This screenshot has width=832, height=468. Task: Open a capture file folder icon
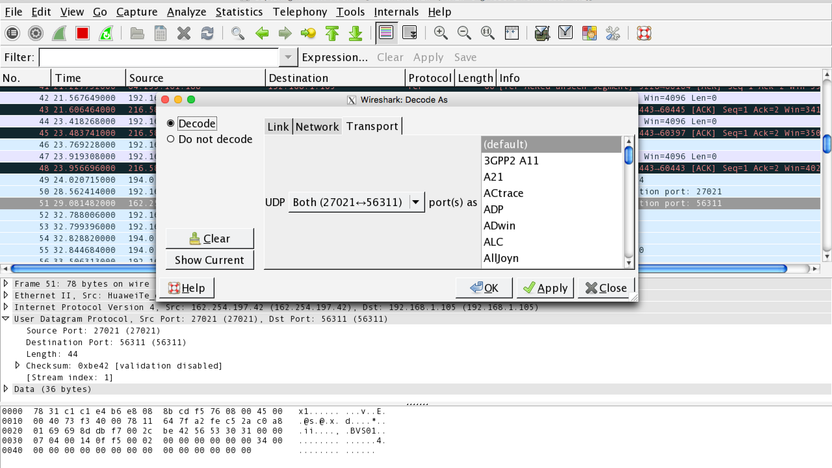137,33
